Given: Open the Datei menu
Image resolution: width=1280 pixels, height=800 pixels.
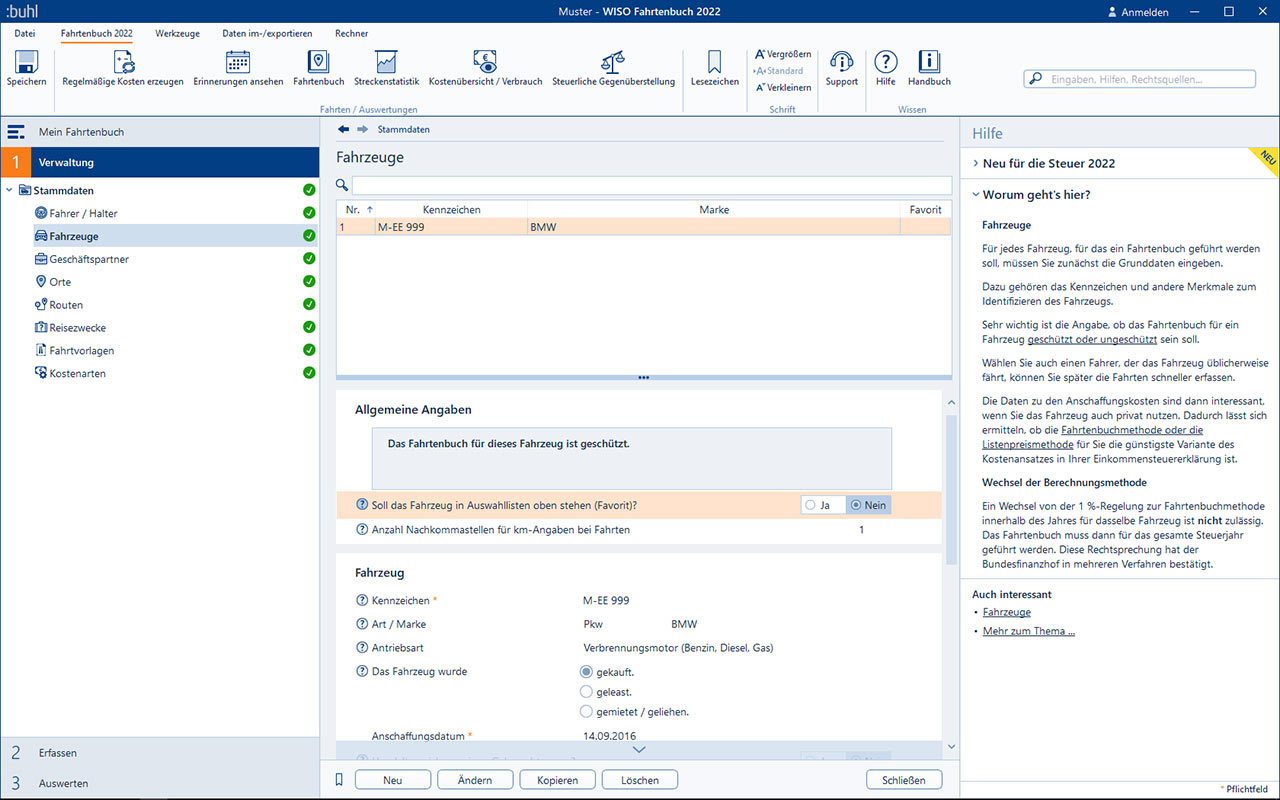Looking at the screenshot, I should 25,33.
